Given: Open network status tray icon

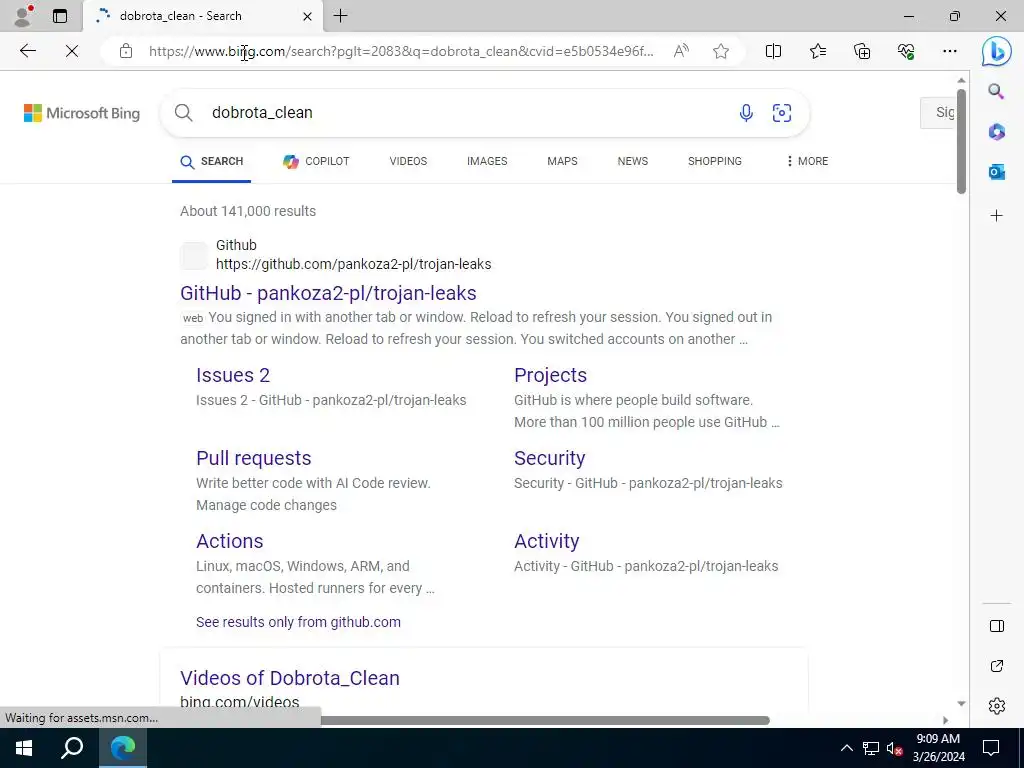Looking at the screenshot, I should 870,748.
